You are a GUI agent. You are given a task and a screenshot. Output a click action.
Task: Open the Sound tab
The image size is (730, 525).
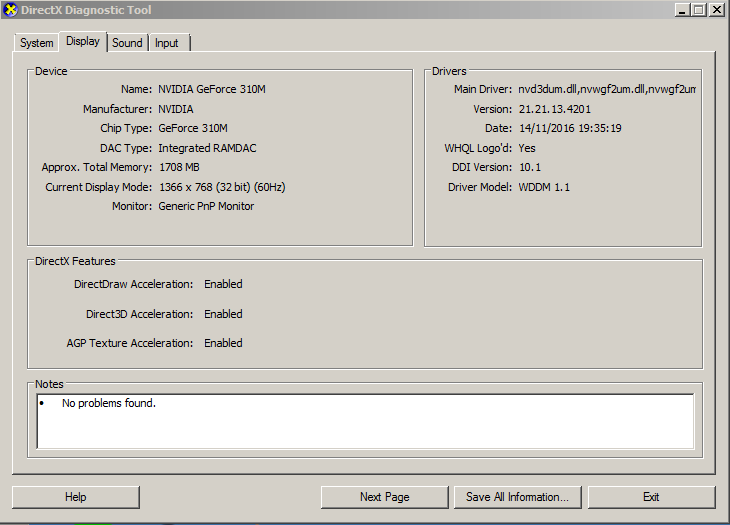coord(127,43)
